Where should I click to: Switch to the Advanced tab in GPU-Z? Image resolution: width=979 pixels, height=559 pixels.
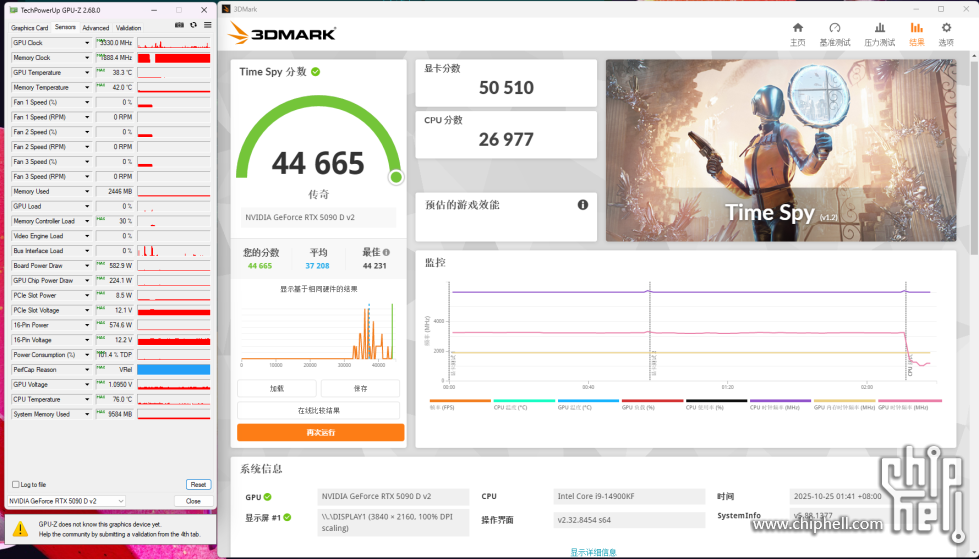96,28
